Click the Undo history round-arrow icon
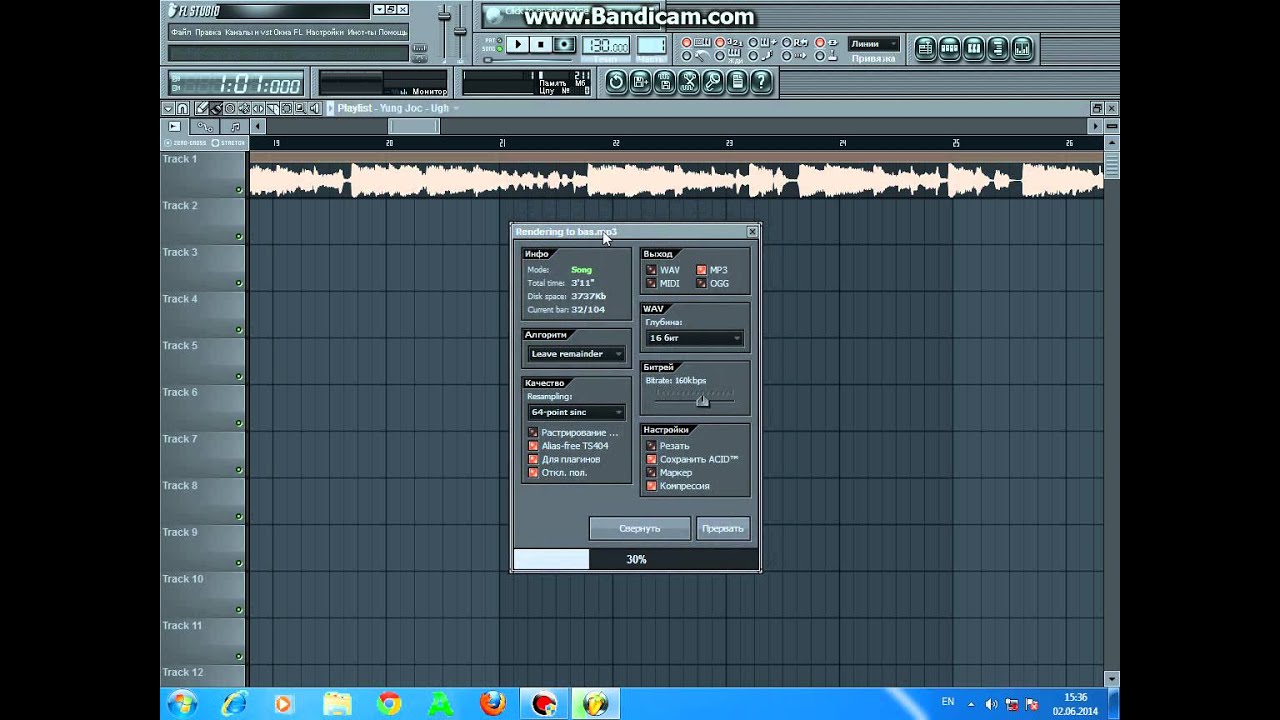The image size is (1280, 720). (x=616, y=82)
